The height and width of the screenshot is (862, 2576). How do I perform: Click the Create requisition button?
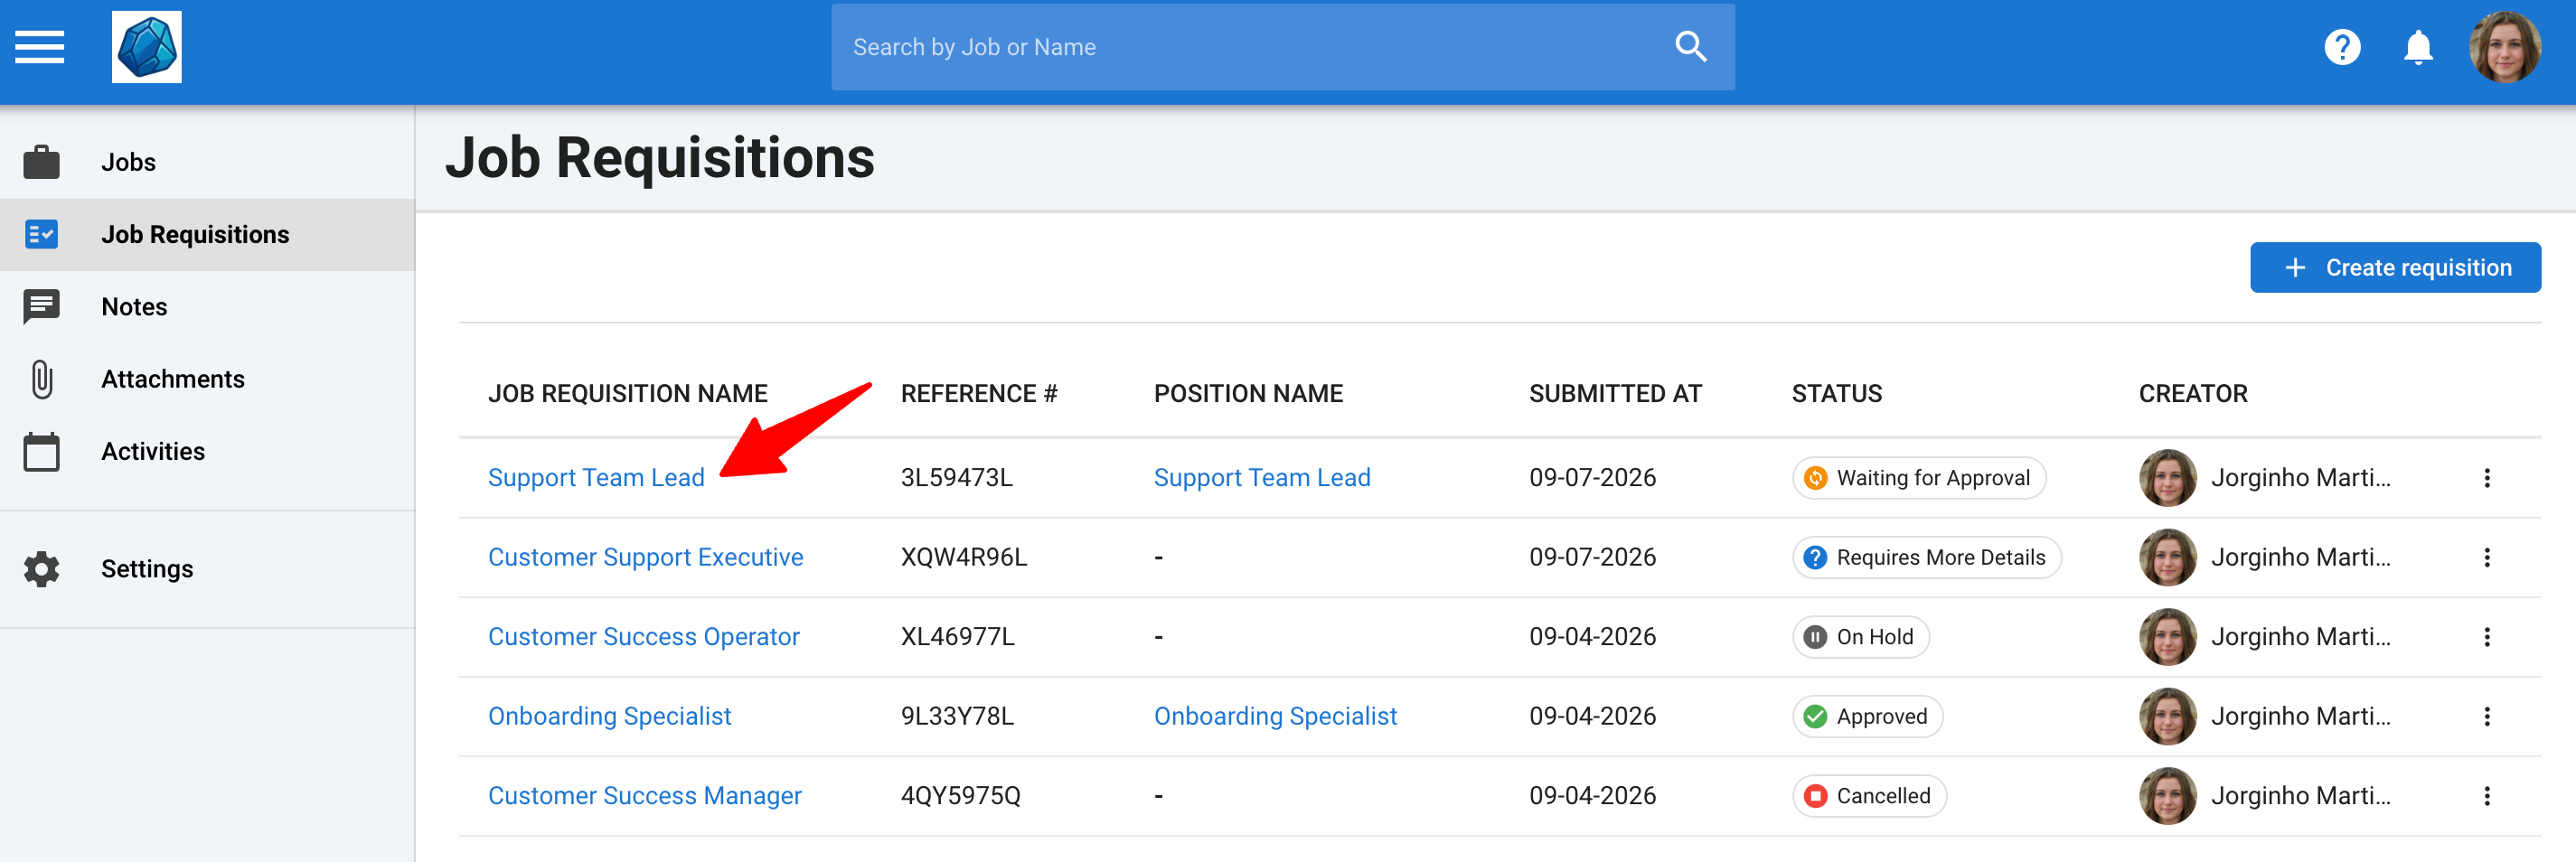[2395, 268]
